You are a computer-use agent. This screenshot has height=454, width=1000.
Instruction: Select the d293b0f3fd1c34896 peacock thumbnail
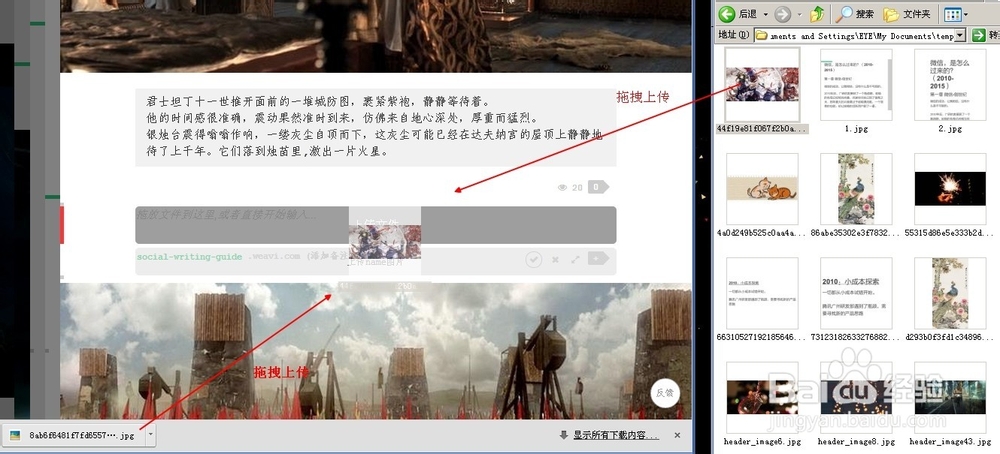(950, 294)
